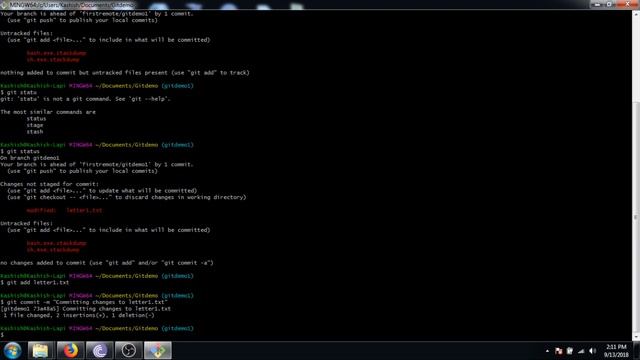Click '[gitdemo1 73e48a5] Committing changes' output line
Screen dimensions: 640x360
[86, 309]
